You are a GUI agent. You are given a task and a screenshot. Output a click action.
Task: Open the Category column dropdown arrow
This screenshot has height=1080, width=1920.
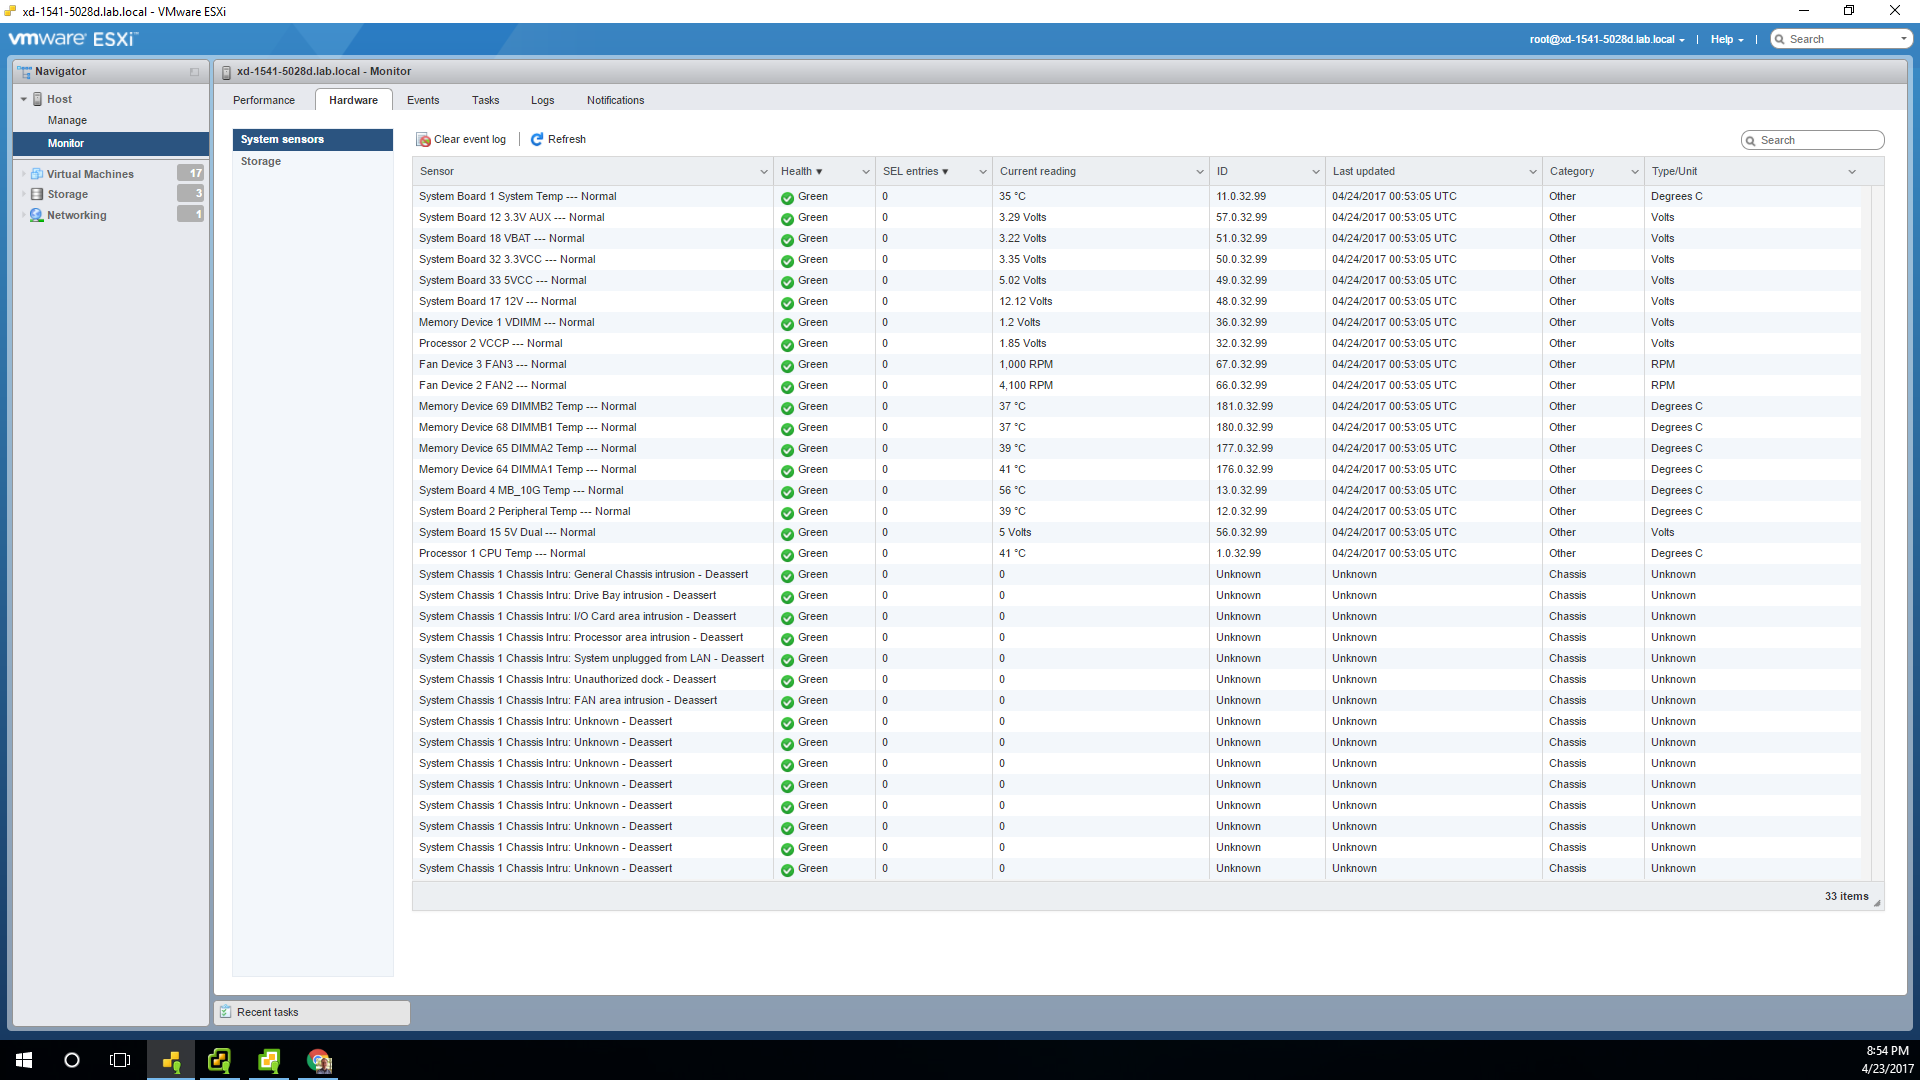click(1635, 172)
